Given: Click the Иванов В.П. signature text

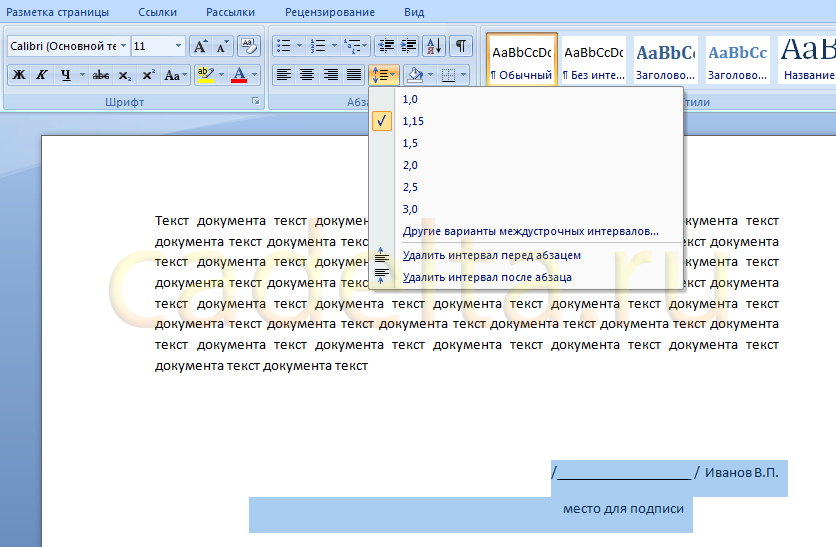Looking at the screenshot, I should click(x=741, y=473).
